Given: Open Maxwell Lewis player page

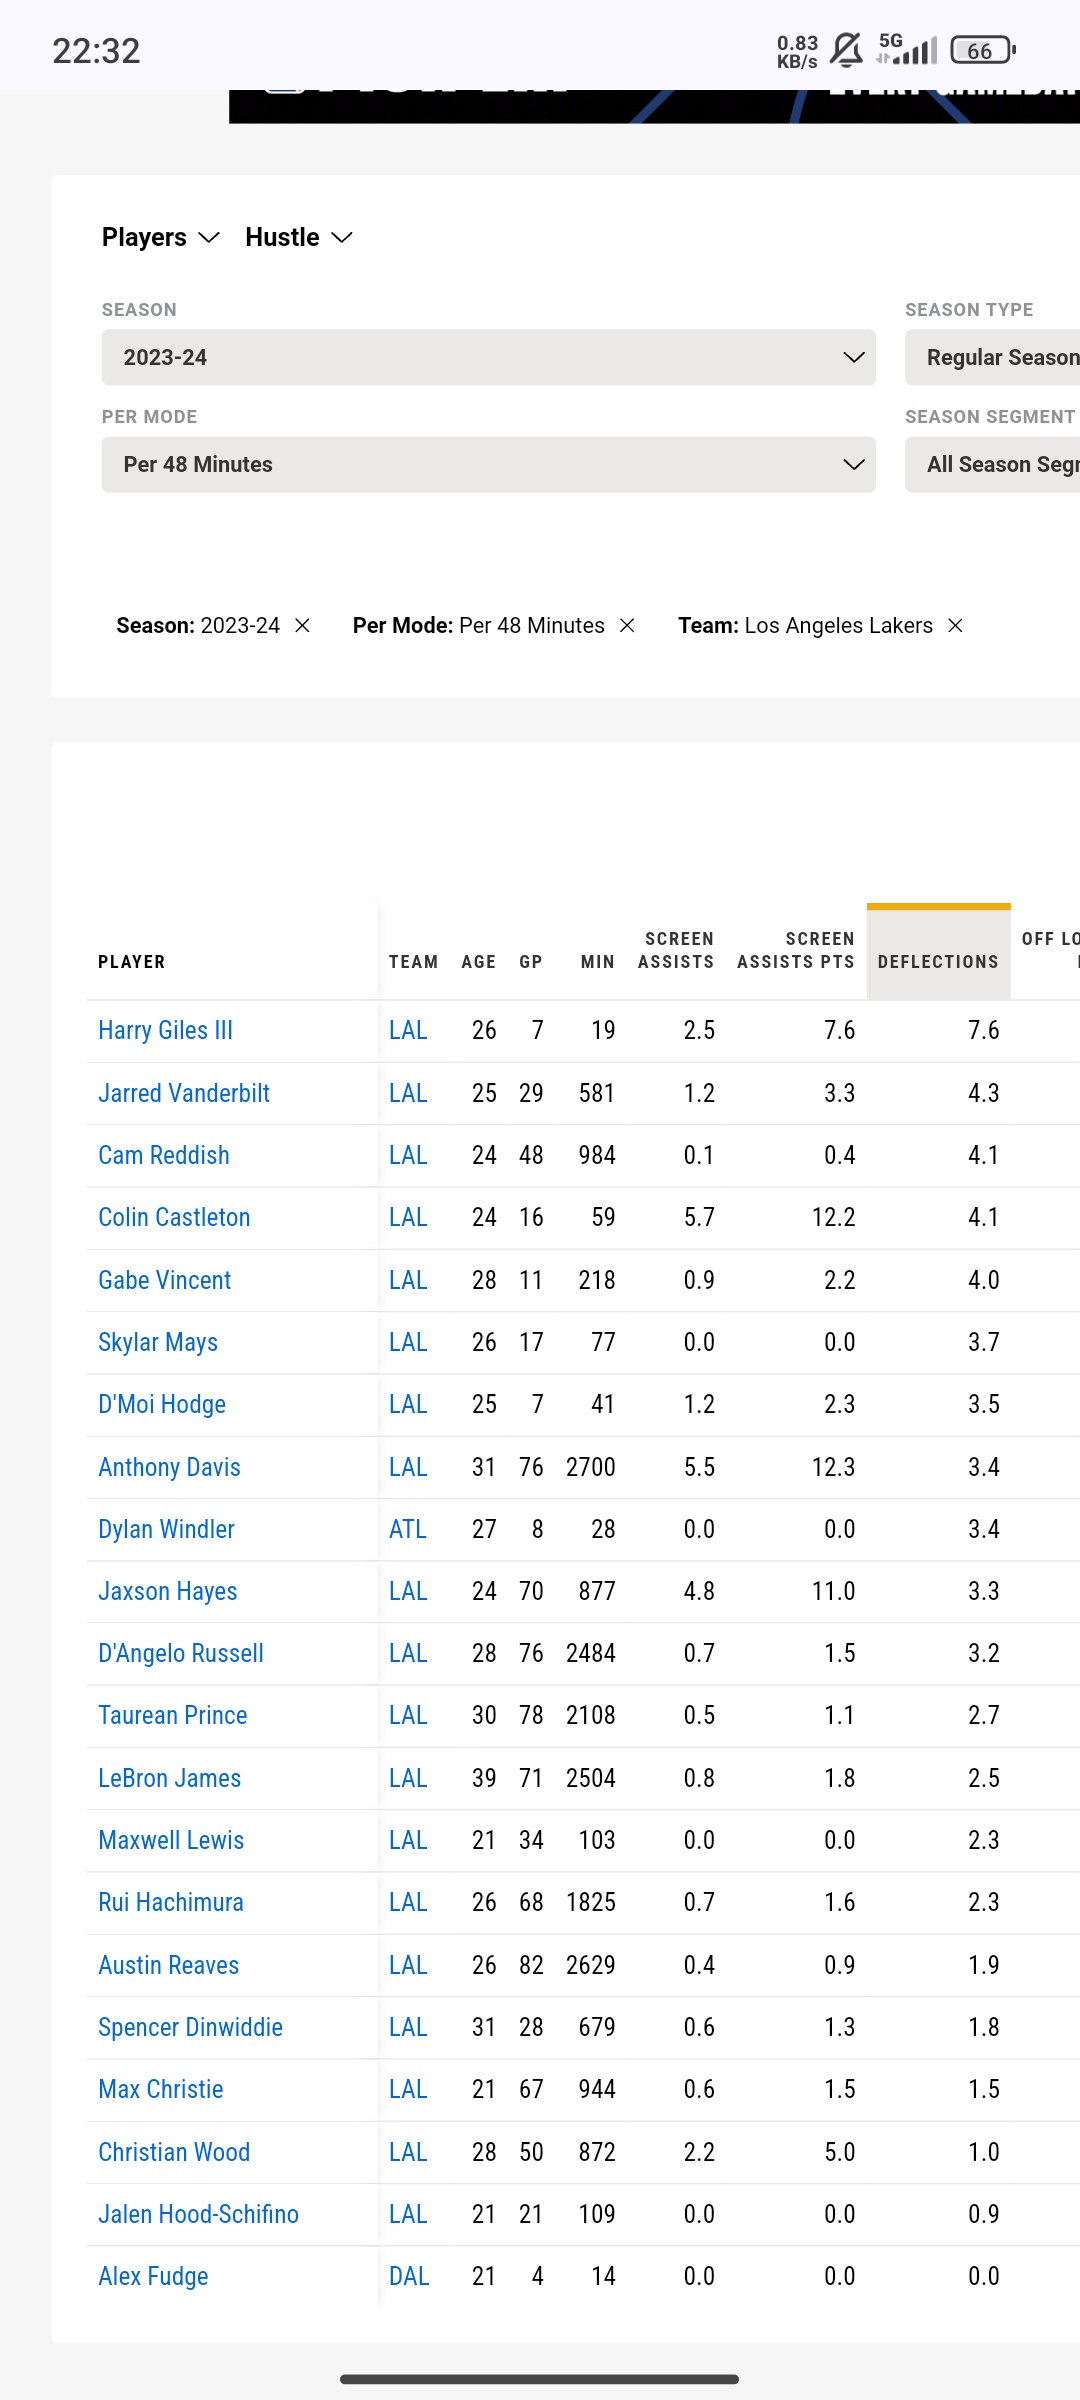Looking at the screenshot, I should pos(171,1840).
